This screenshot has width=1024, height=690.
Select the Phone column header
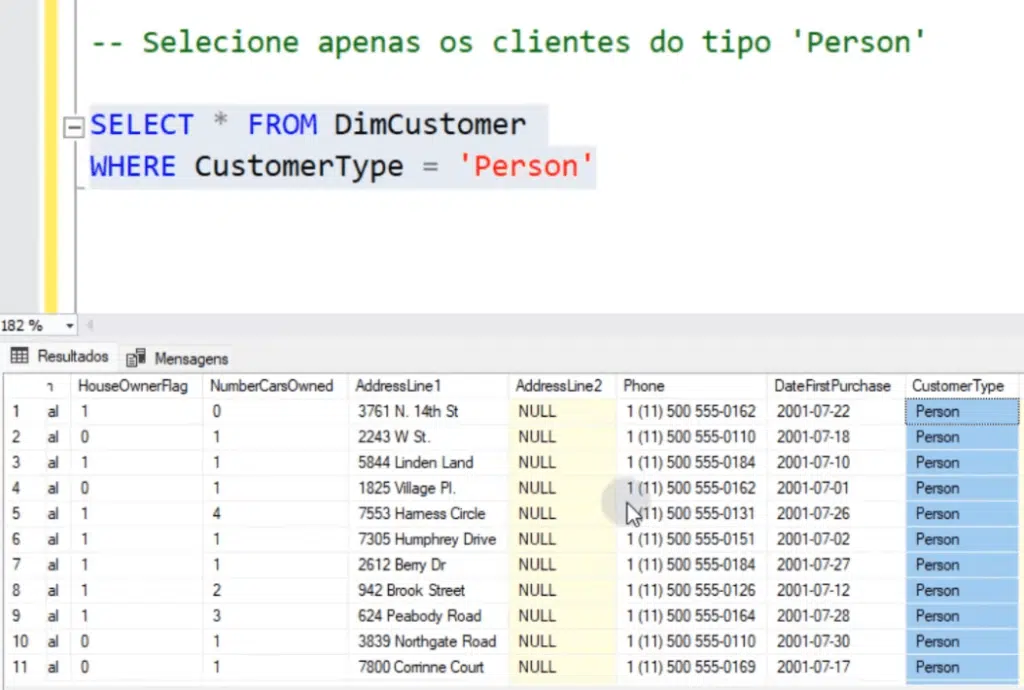[x=644, y=386]
